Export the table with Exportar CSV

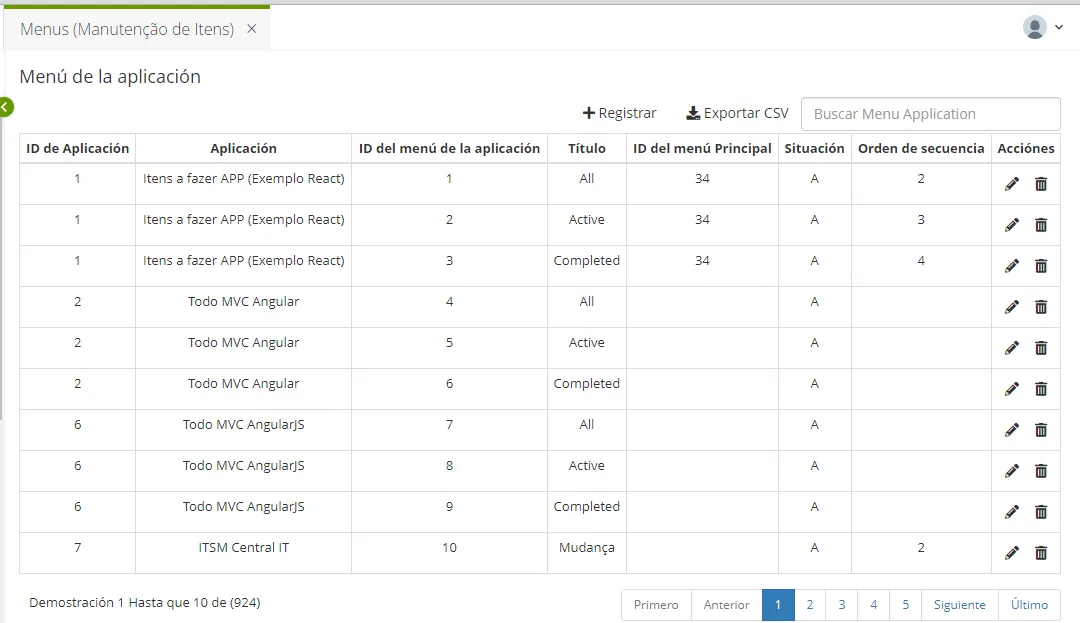[737, 113]
